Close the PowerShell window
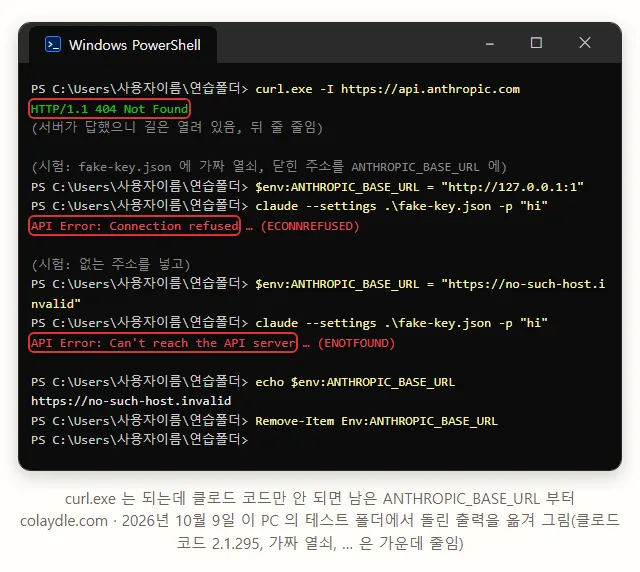The width and height of the screenshot is (640, 572). pos(584,42)
